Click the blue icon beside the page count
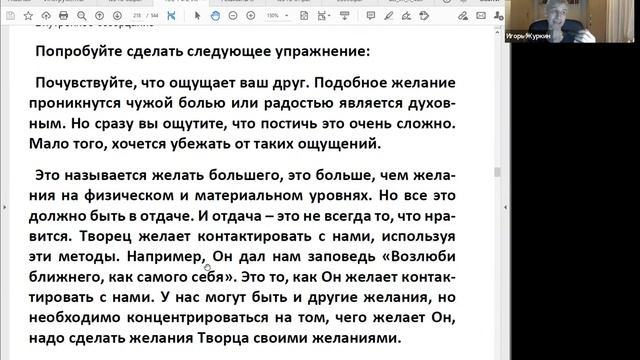The height and width of the screenshot is (360, 640). tap(171, 16)
